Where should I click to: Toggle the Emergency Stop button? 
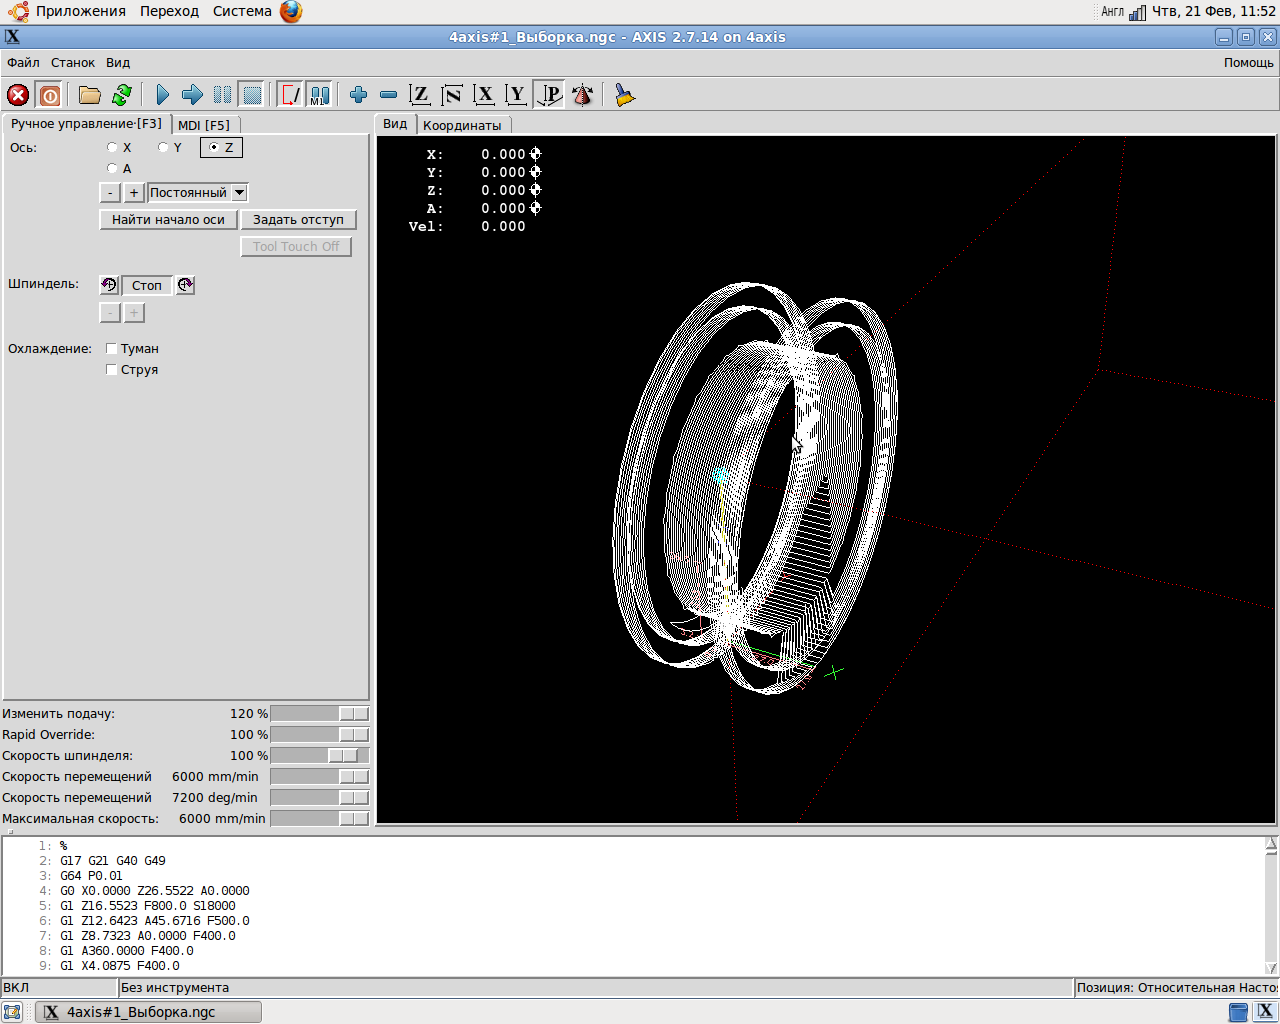[x=18, y=95]
